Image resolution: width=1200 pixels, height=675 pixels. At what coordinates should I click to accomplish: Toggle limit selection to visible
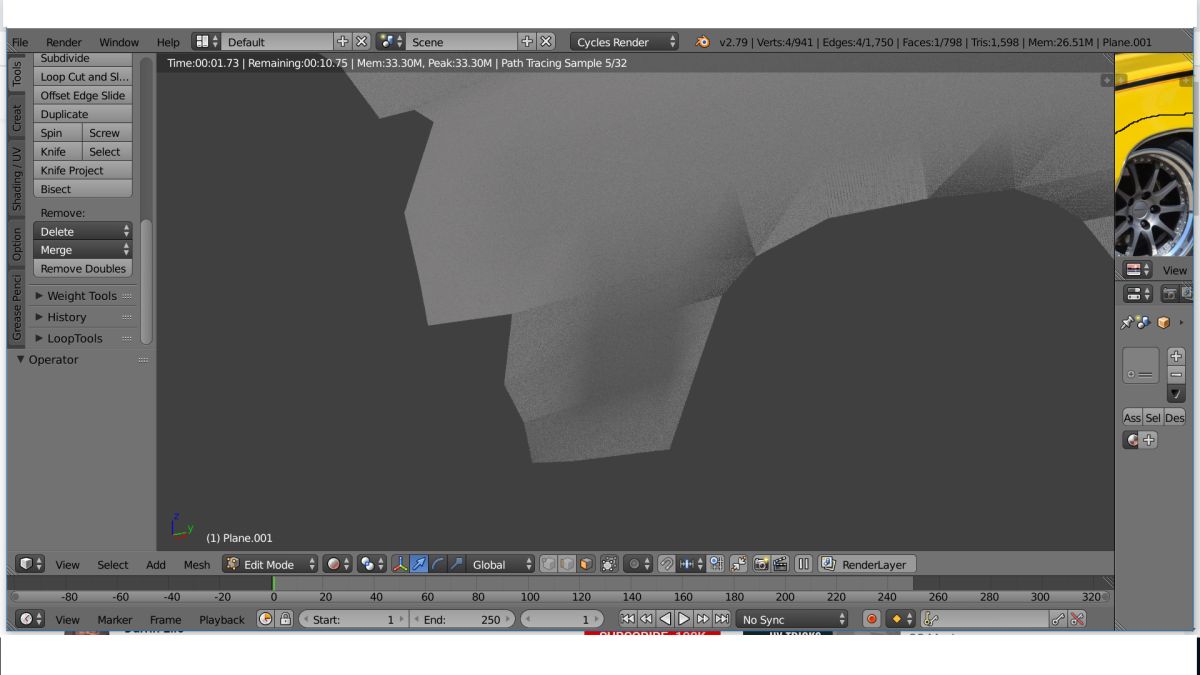pyautogui.click(x=608, y=564)
